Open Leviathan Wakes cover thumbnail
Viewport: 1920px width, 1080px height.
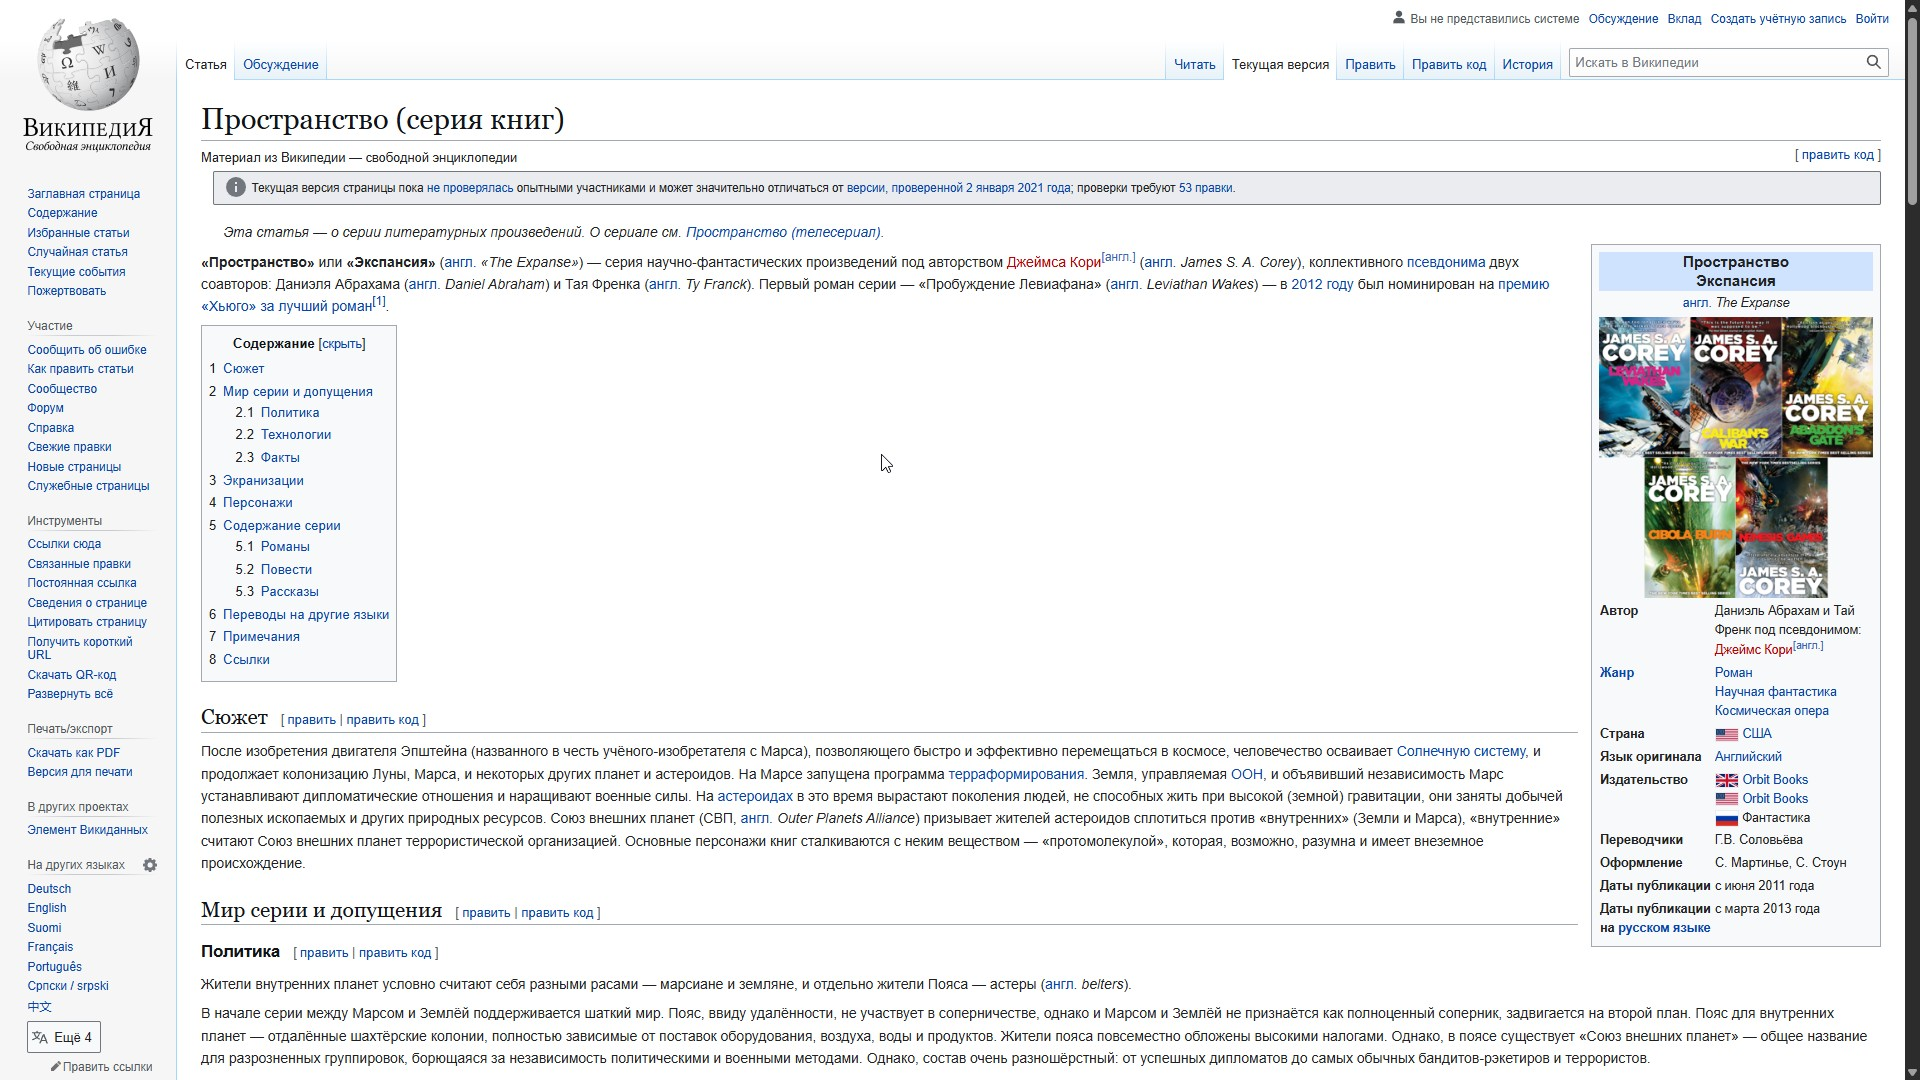pos(1644,387)
